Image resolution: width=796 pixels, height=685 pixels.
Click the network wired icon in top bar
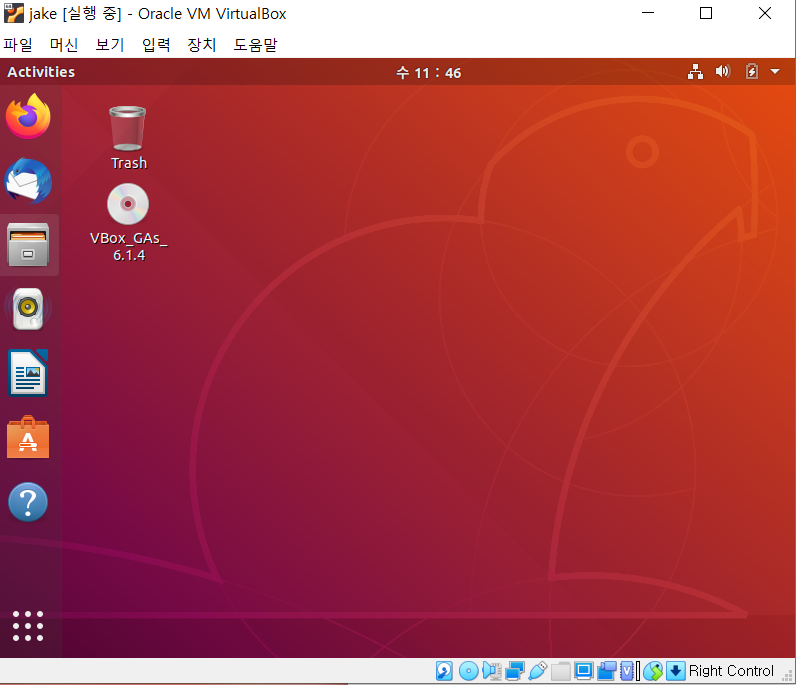click(x=695, y=72)
